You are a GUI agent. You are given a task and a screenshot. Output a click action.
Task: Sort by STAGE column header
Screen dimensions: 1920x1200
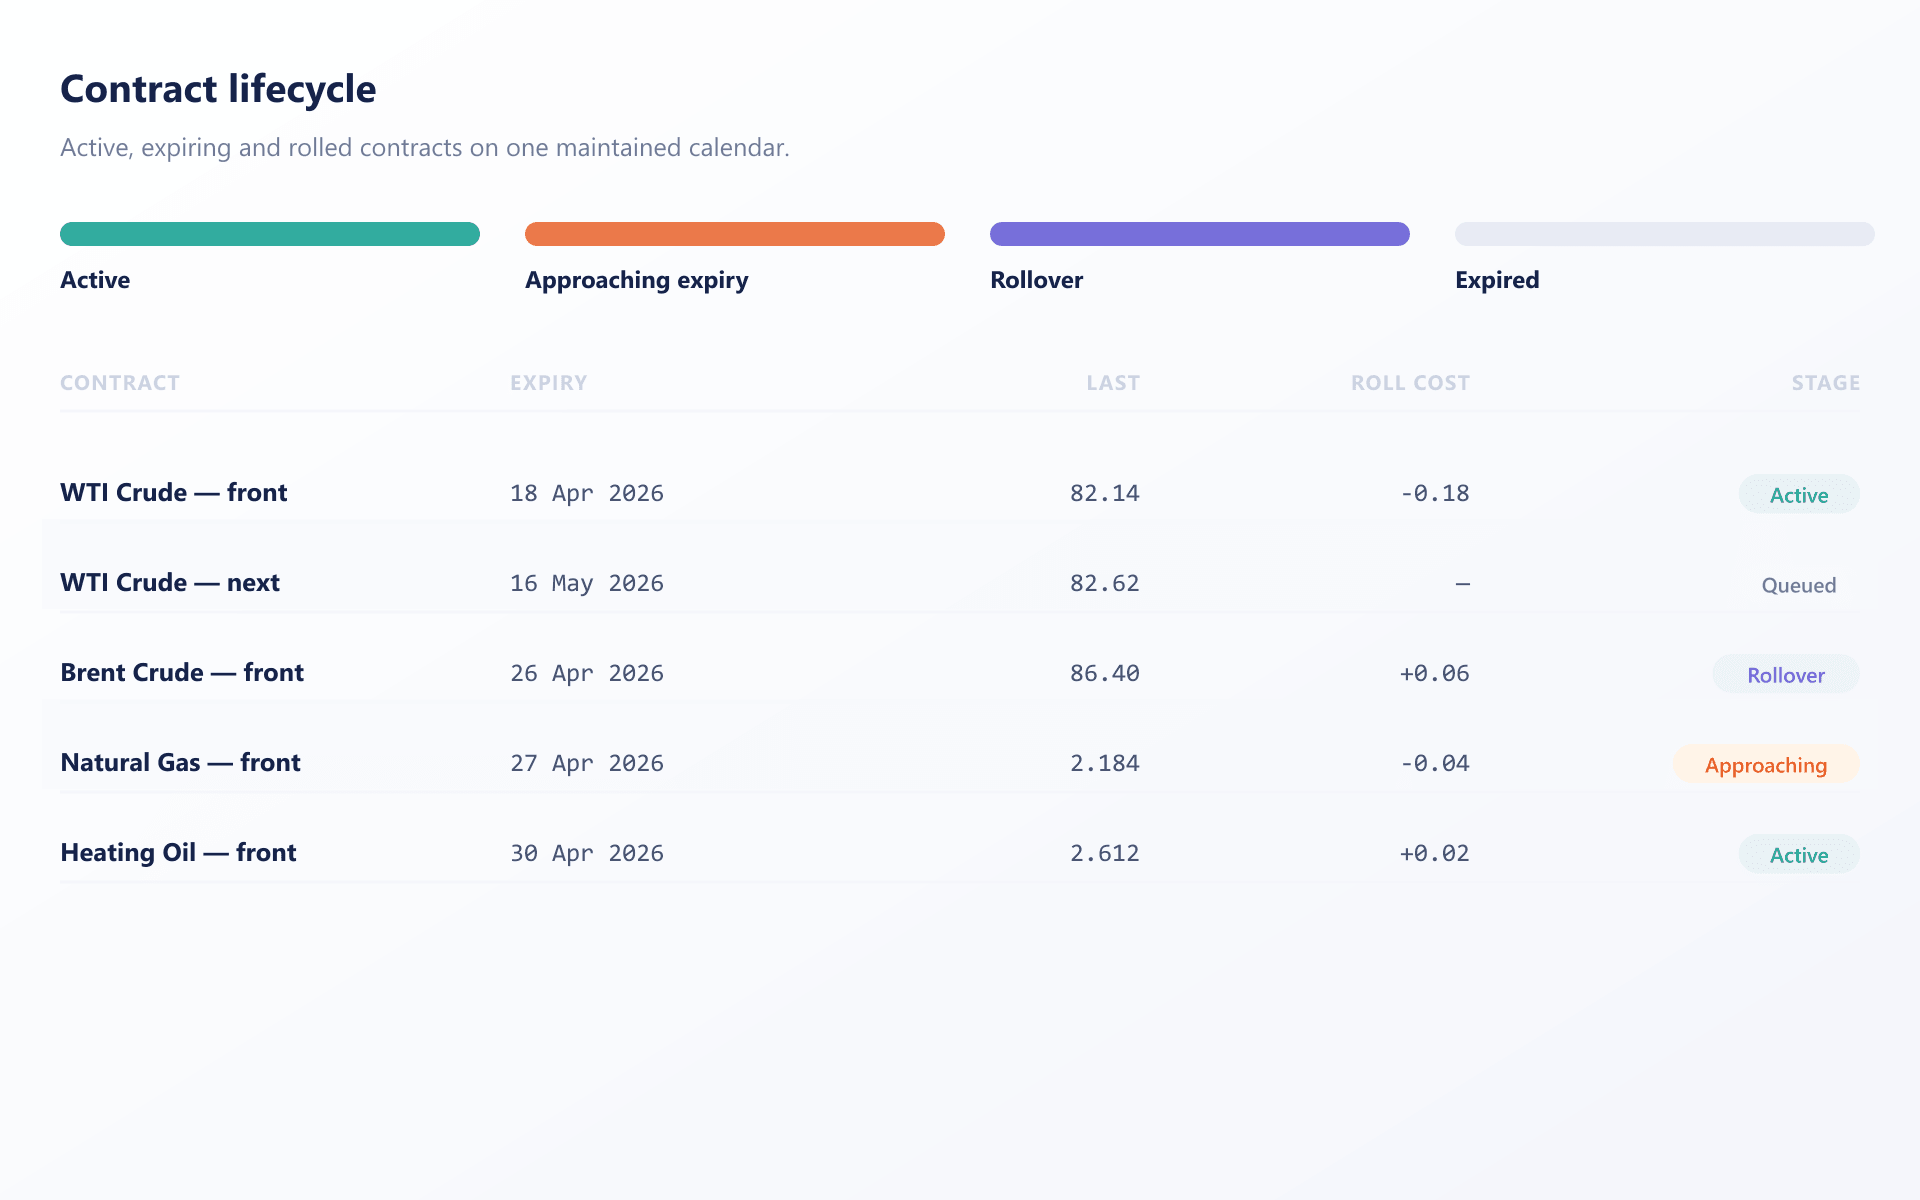coord(1826,383)
